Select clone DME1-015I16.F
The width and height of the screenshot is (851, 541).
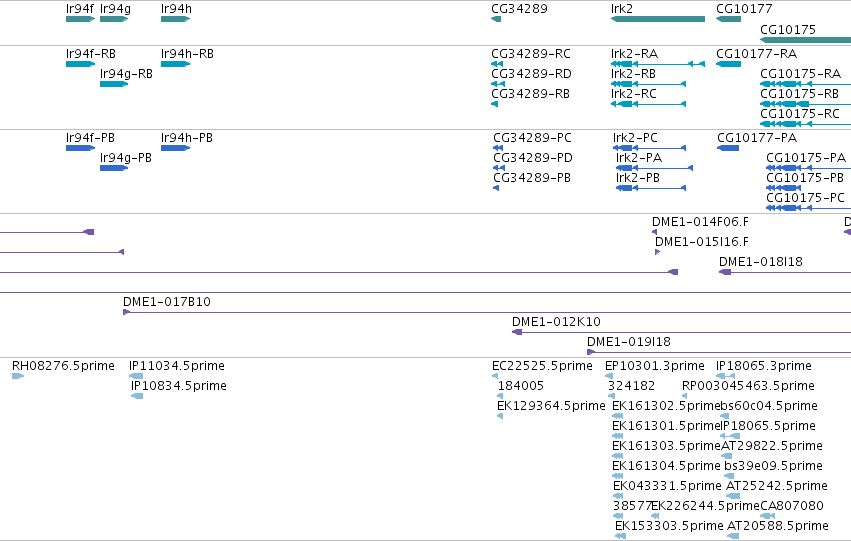[702, 242]
